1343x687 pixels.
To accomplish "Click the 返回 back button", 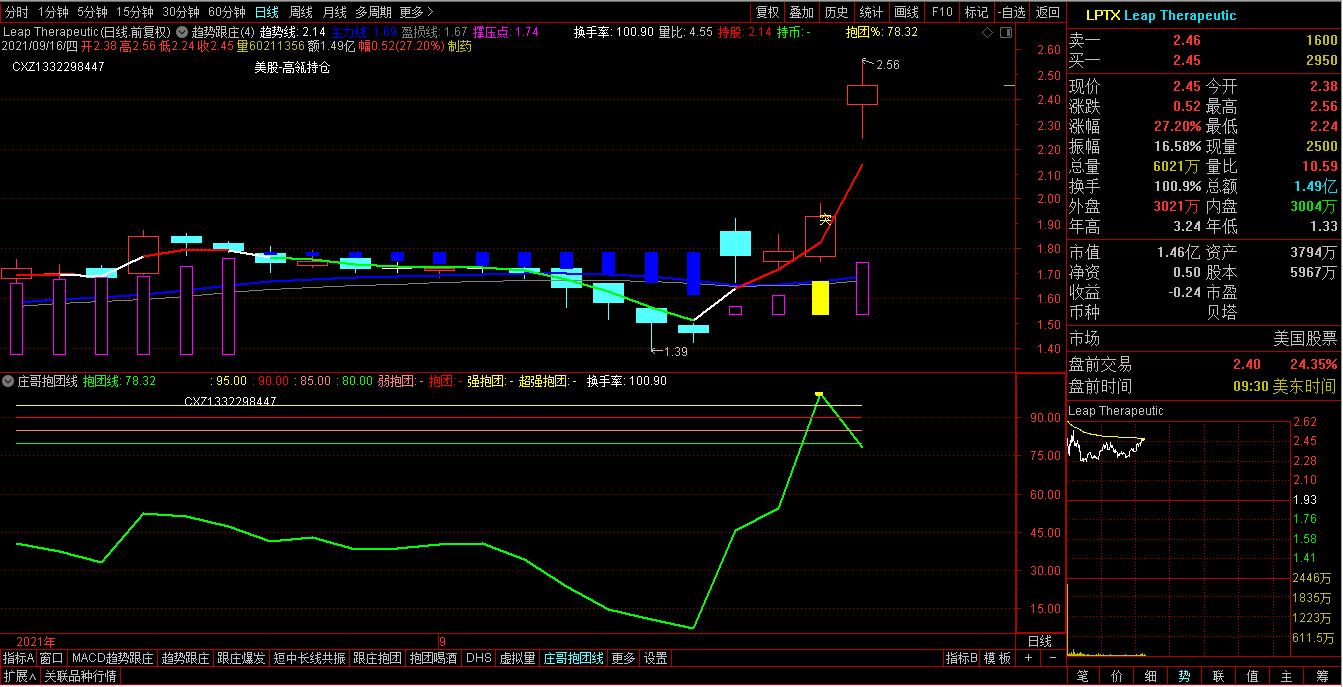I will pos(1047,12).
